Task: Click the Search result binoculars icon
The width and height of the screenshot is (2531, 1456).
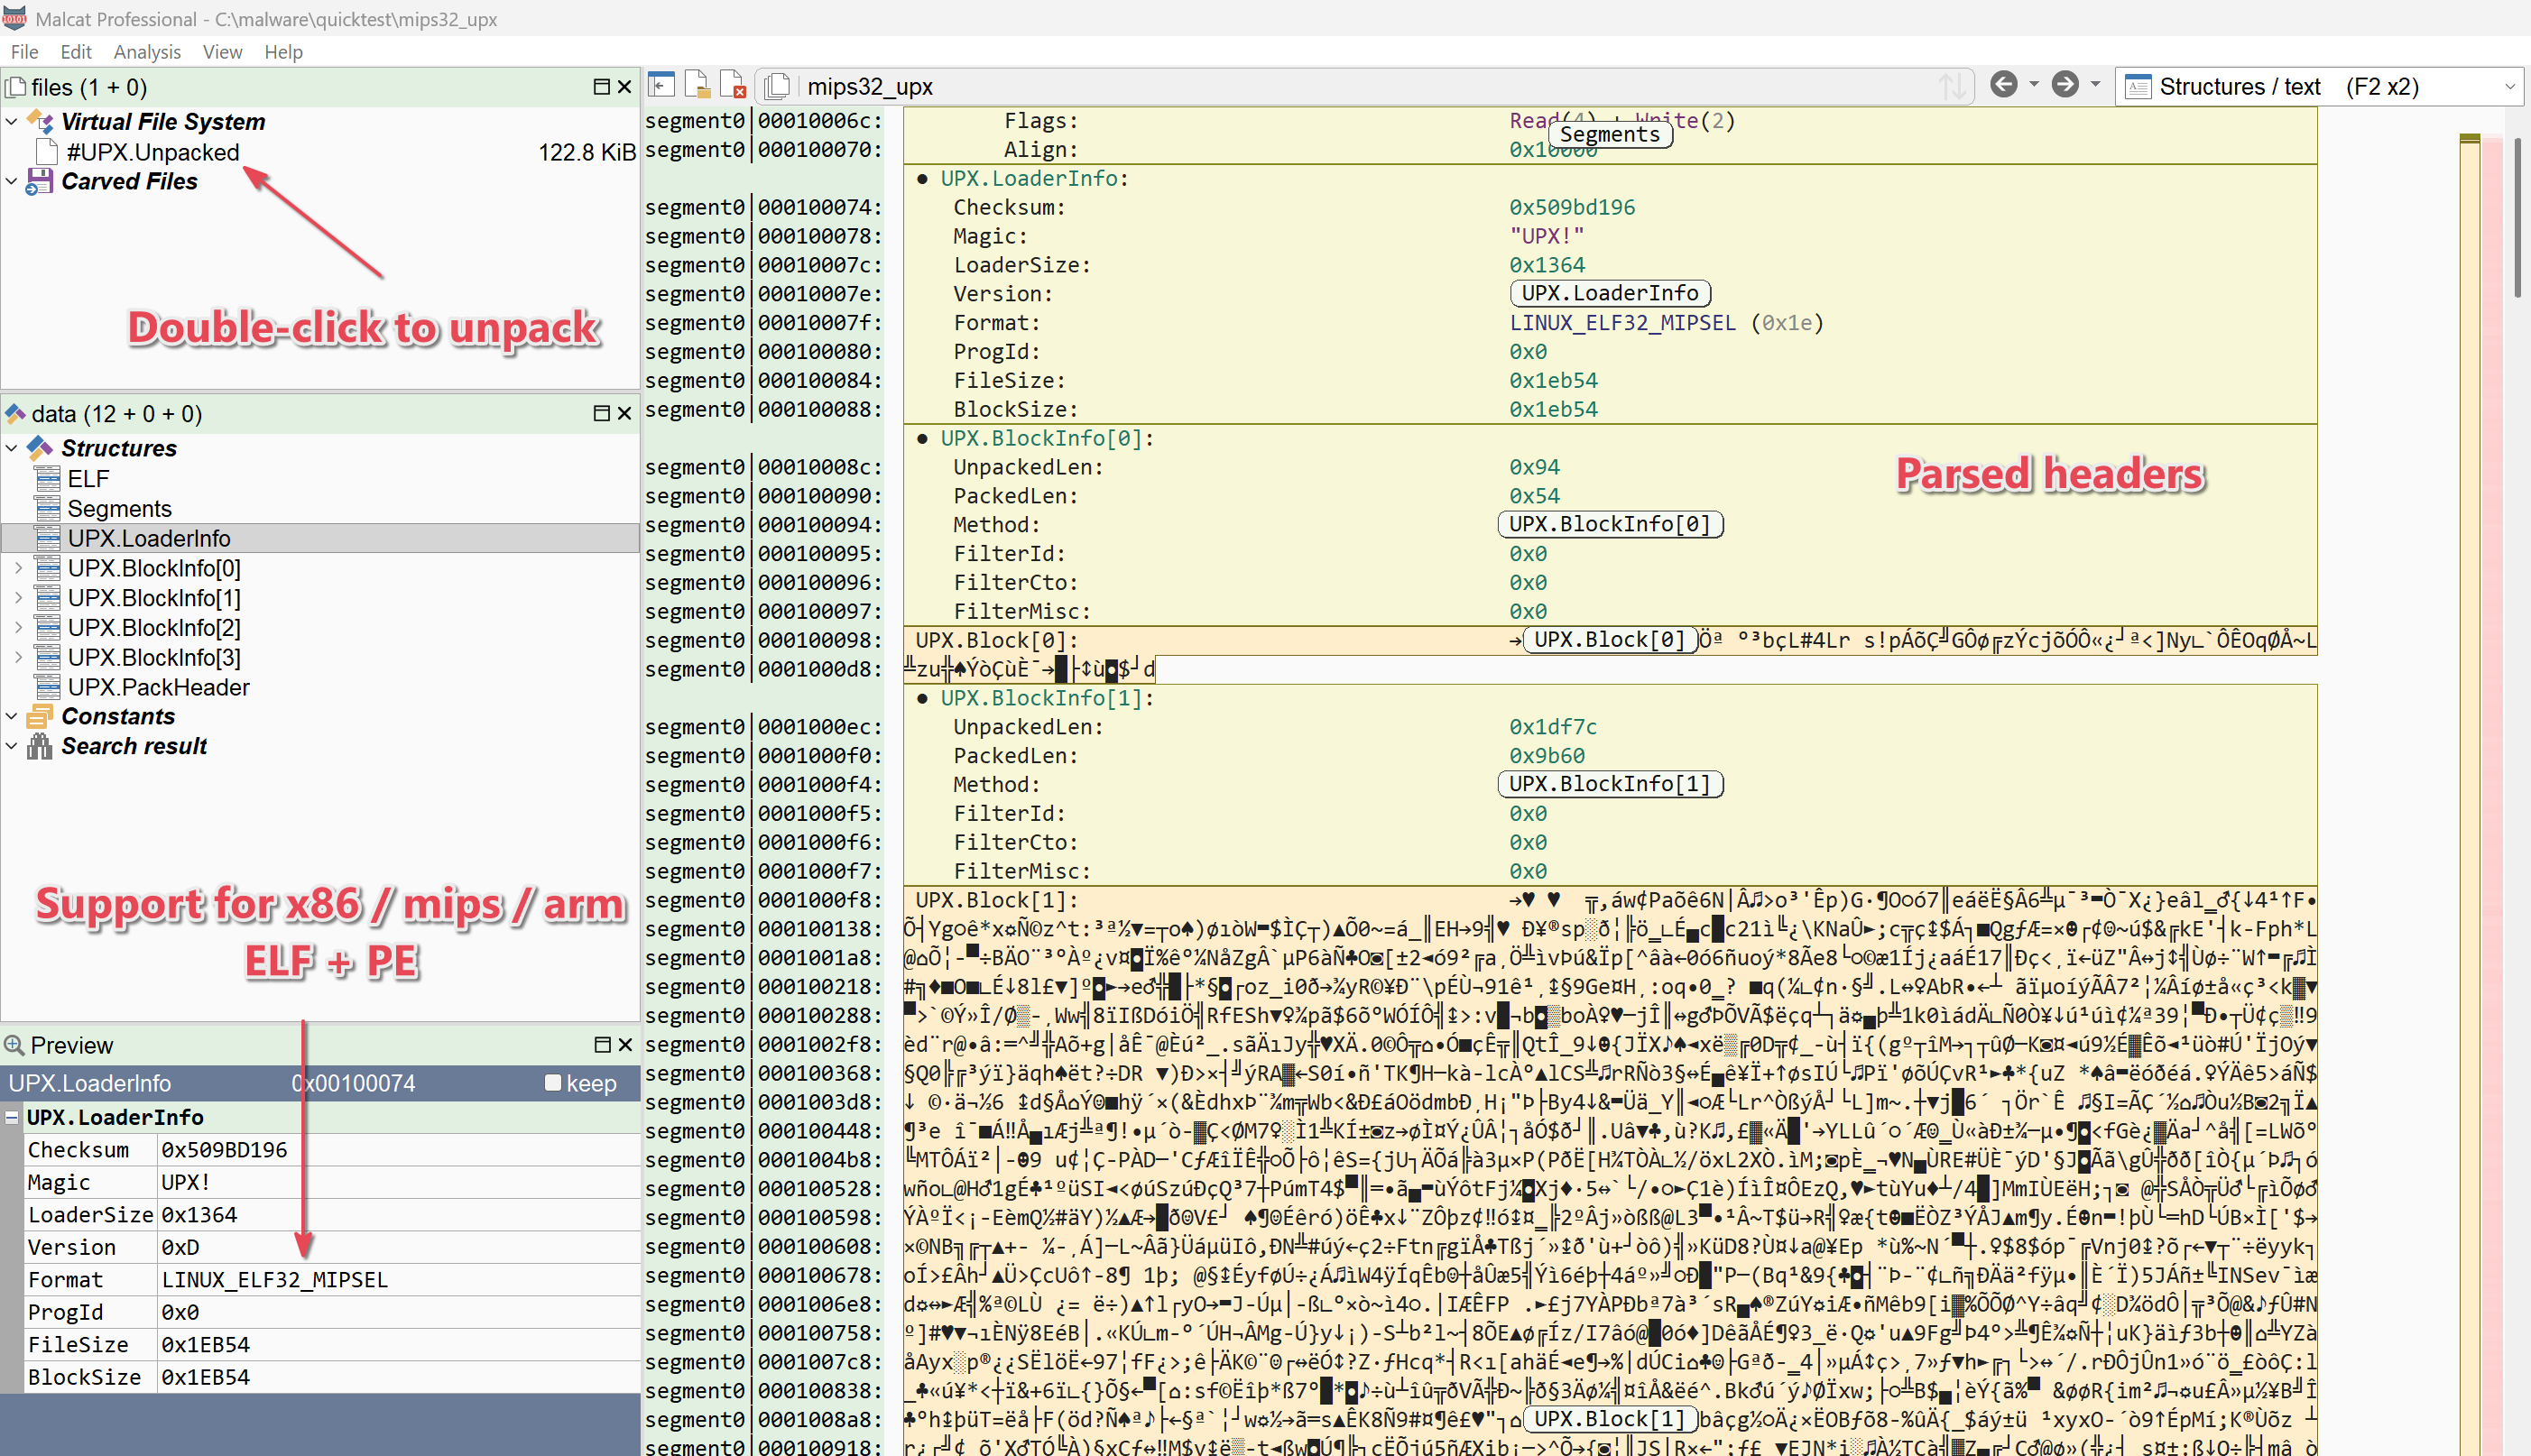Action: tap(39, 746)
